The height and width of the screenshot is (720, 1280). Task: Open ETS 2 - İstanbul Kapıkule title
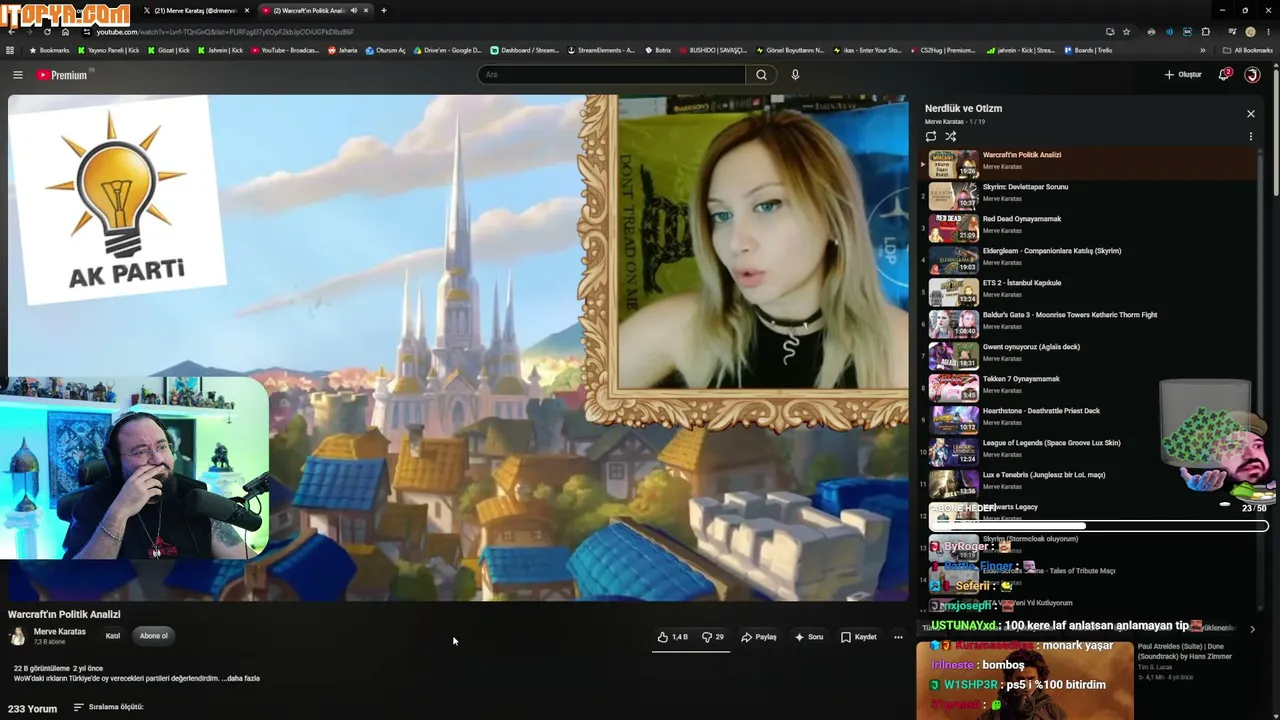click(1022, 283)
